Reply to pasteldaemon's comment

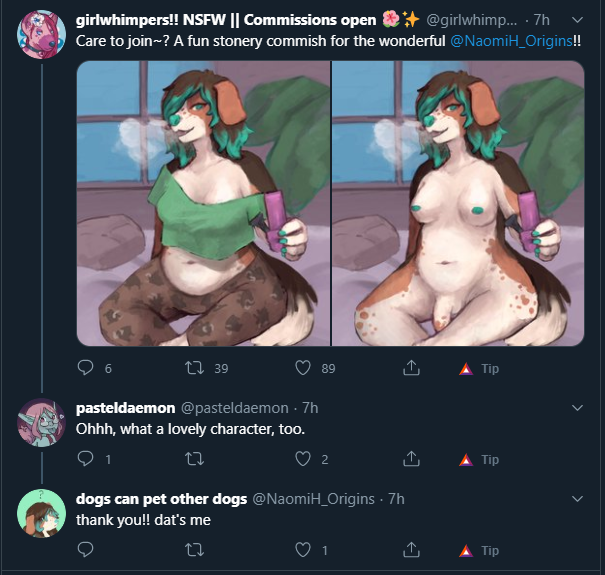click(x=85, y=459)
